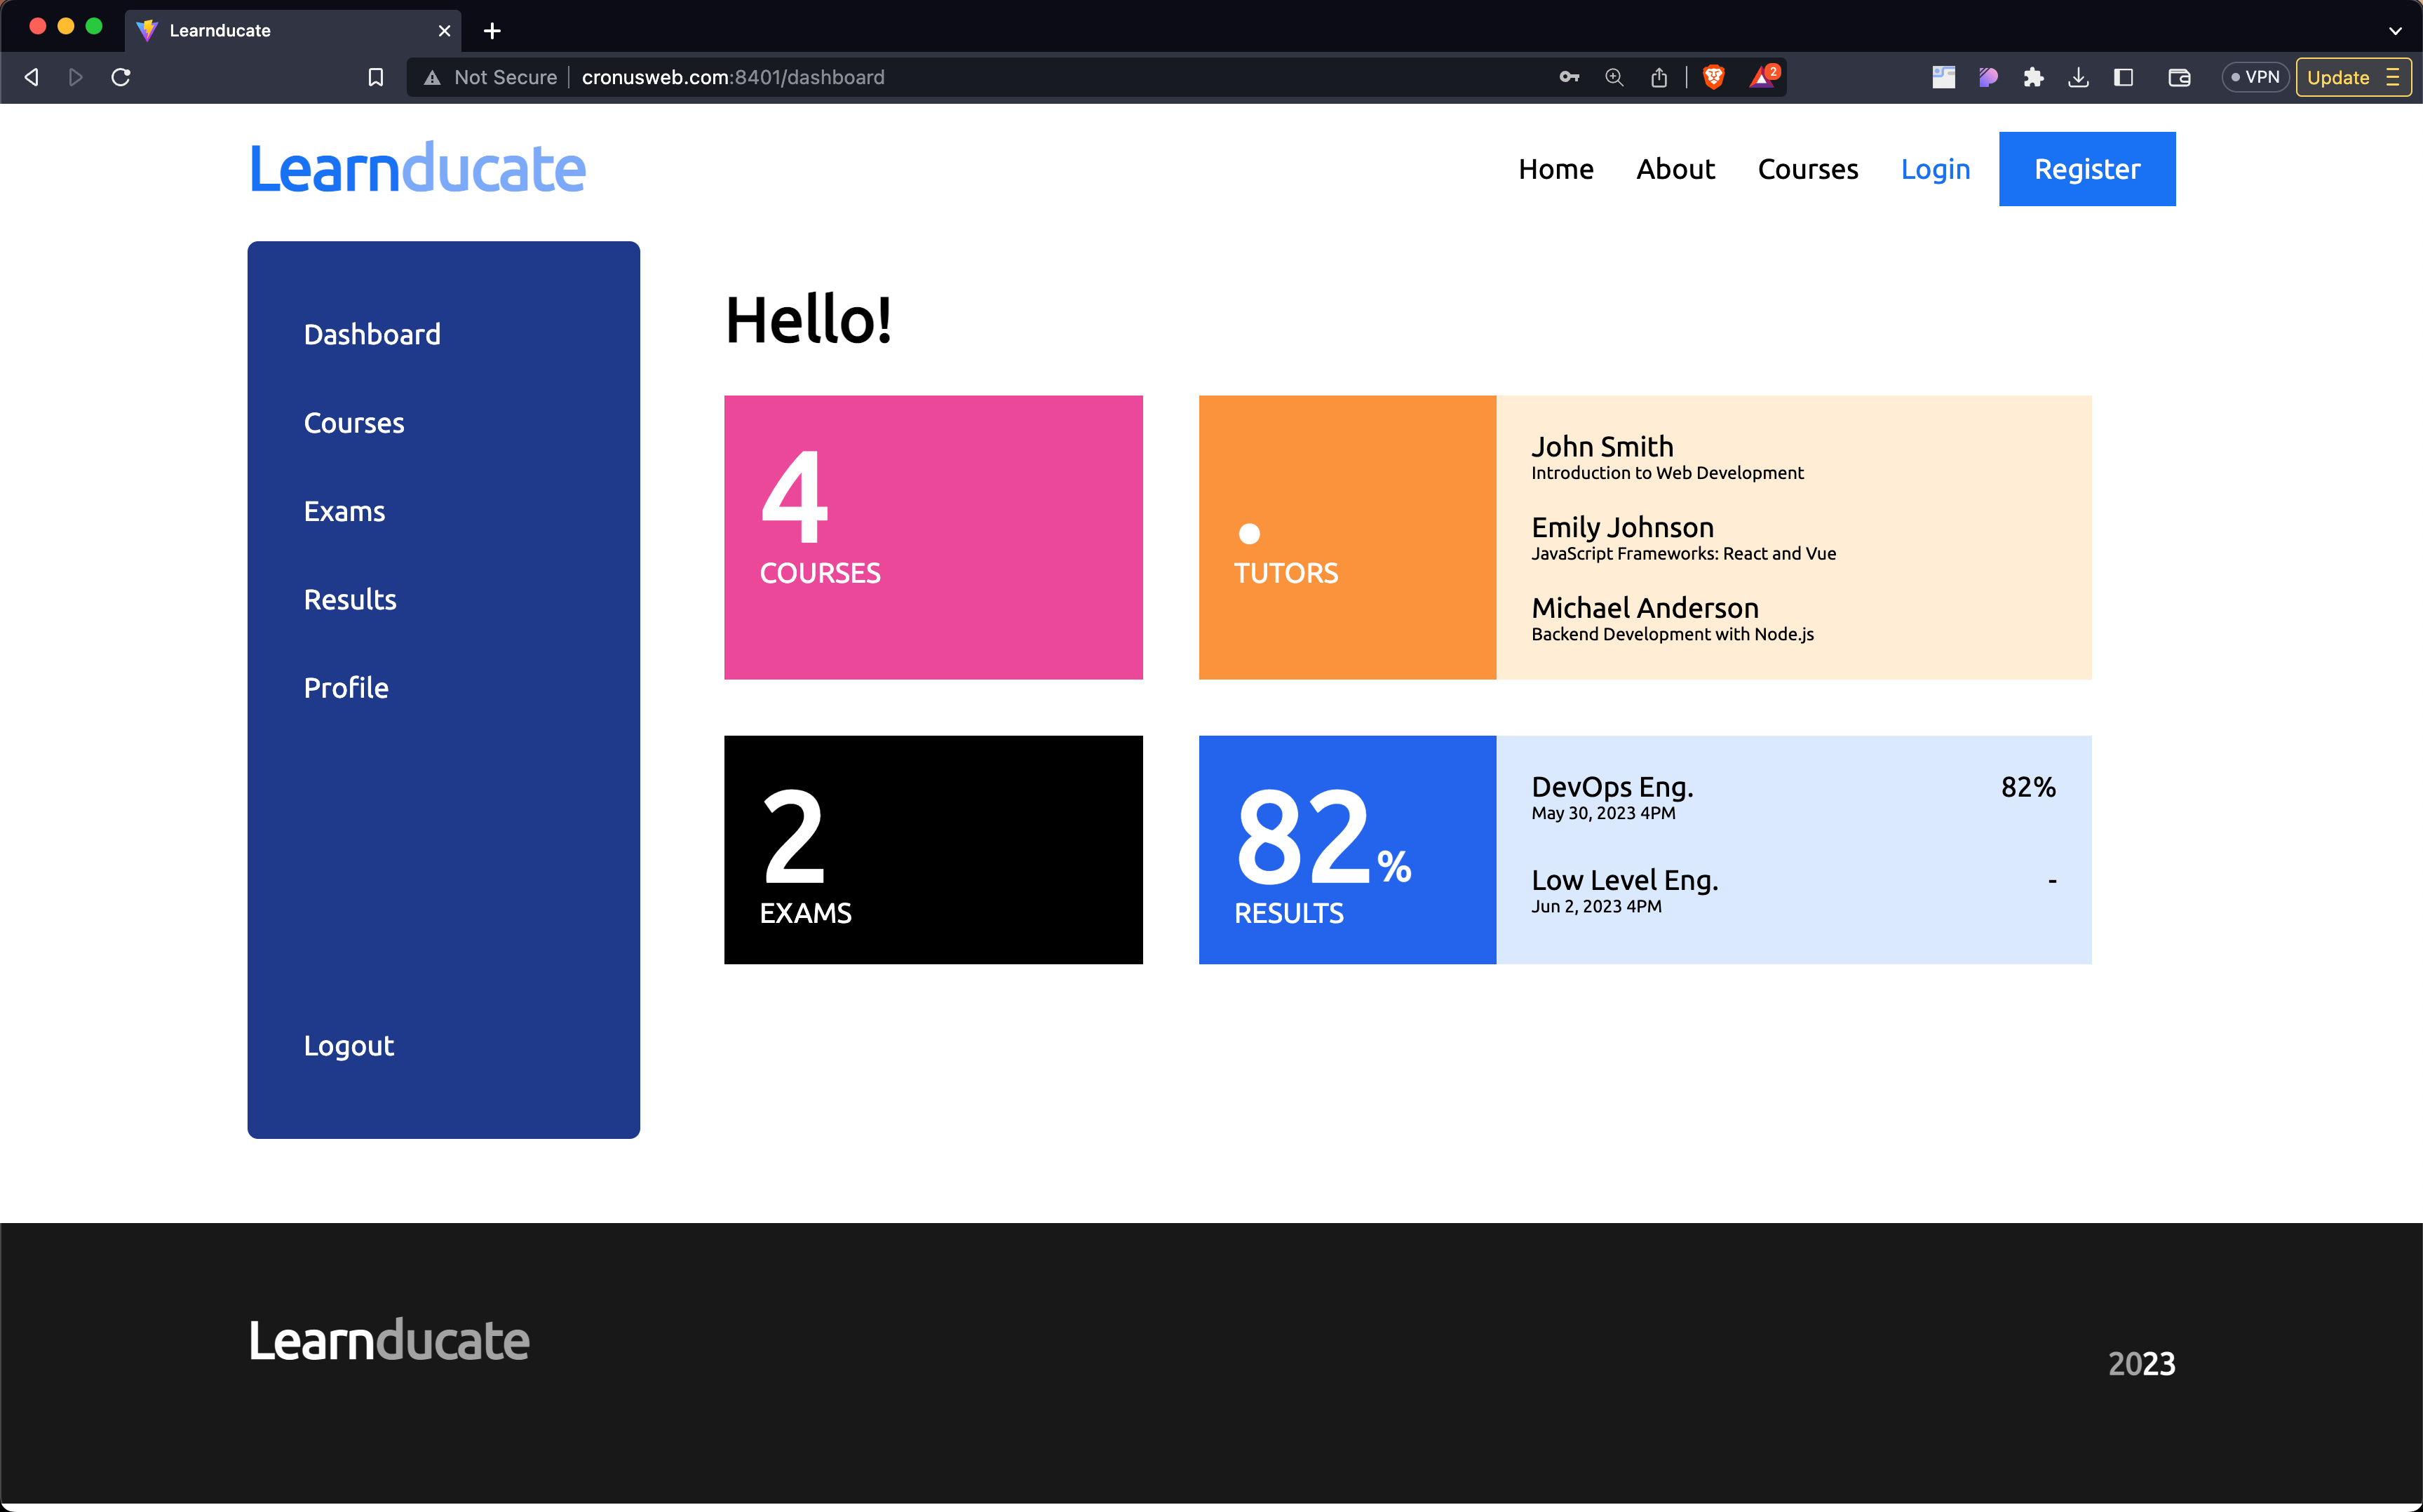Screen dimensions: 2423x1512
Task: Open the Brave wallet icon
Action: click(2179, 77)
